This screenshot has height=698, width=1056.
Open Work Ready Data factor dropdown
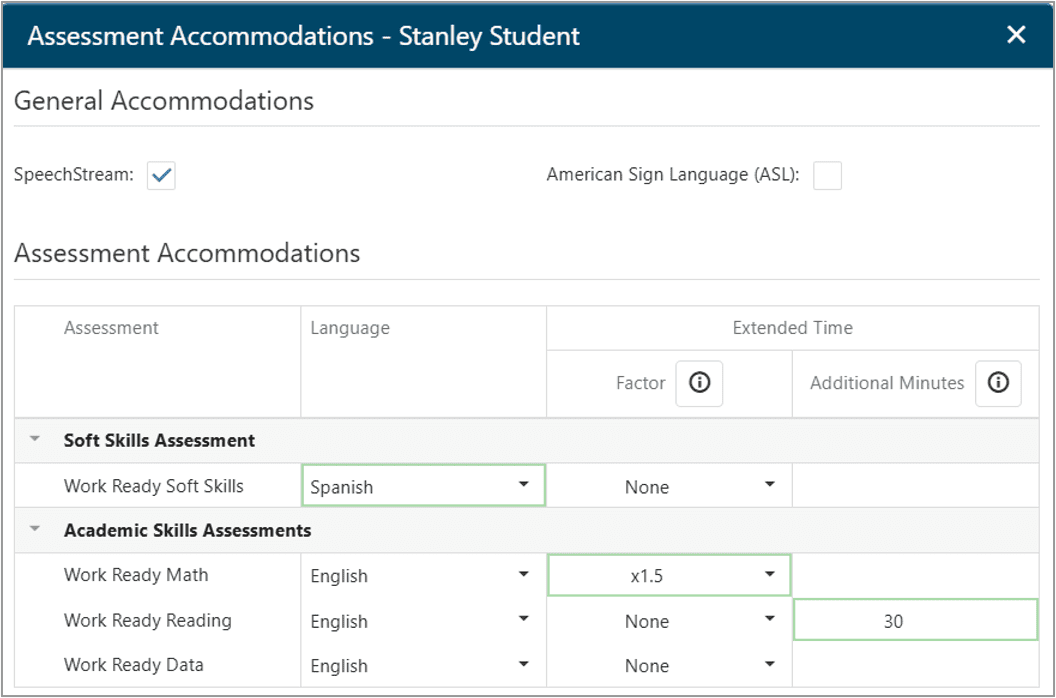point(669,665)
